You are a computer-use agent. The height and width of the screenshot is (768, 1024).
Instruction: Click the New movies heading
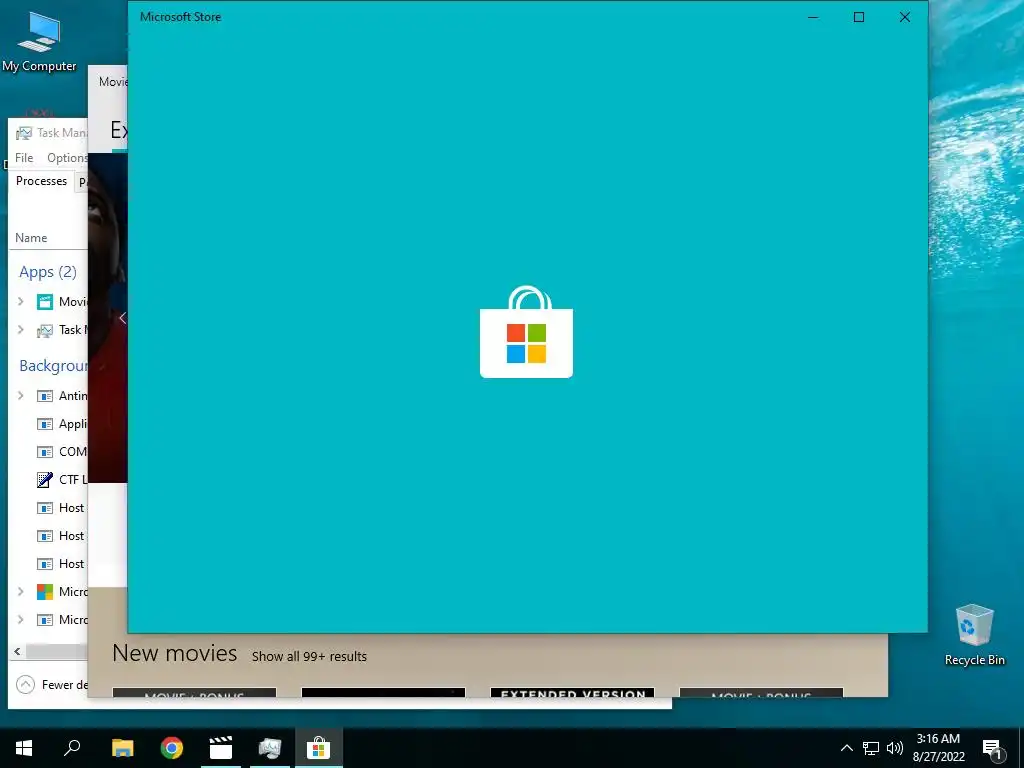[174, 653]
